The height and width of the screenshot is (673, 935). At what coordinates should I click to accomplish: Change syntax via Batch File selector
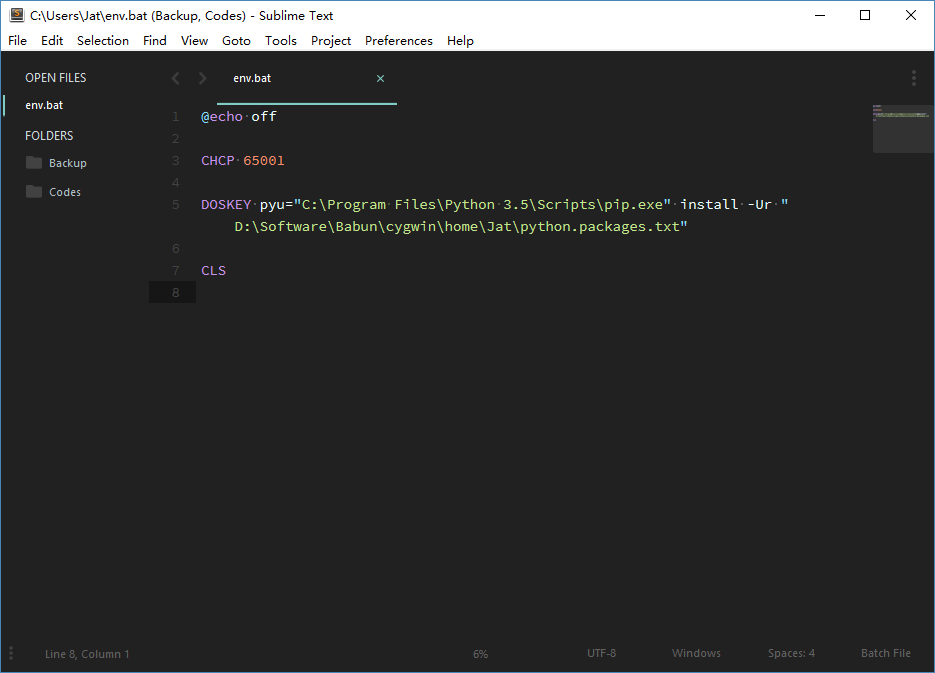(x=885, y=653)
